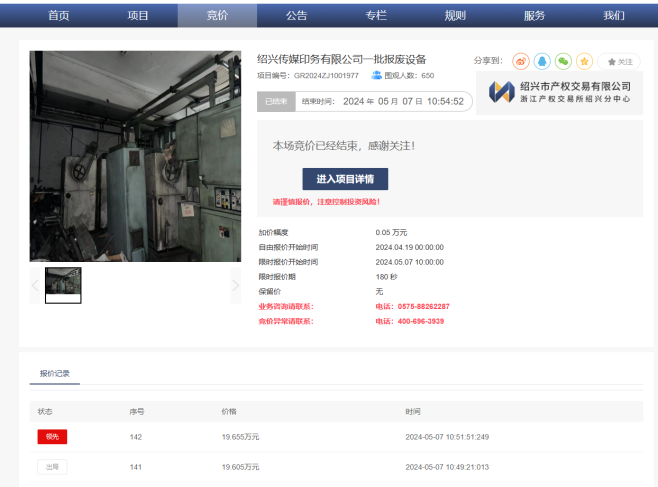Click the 价格 column header
This screenshot has height=487, width=658.
(229, 411)
